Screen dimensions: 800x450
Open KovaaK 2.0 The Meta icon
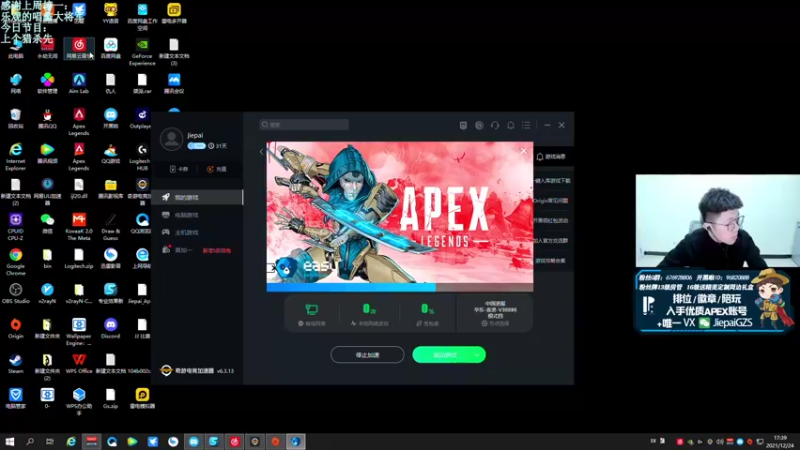point(79,227)
